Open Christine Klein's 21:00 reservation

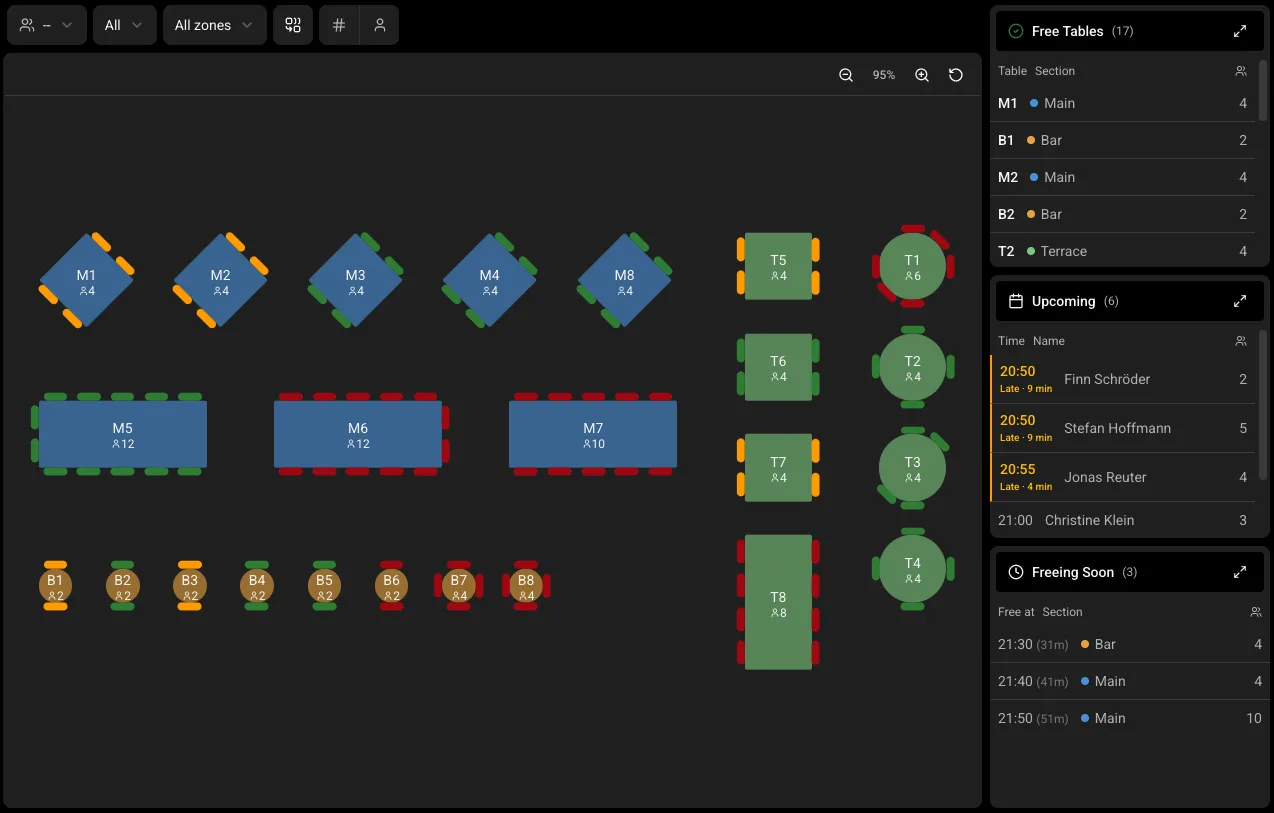tap(1124, 520)
